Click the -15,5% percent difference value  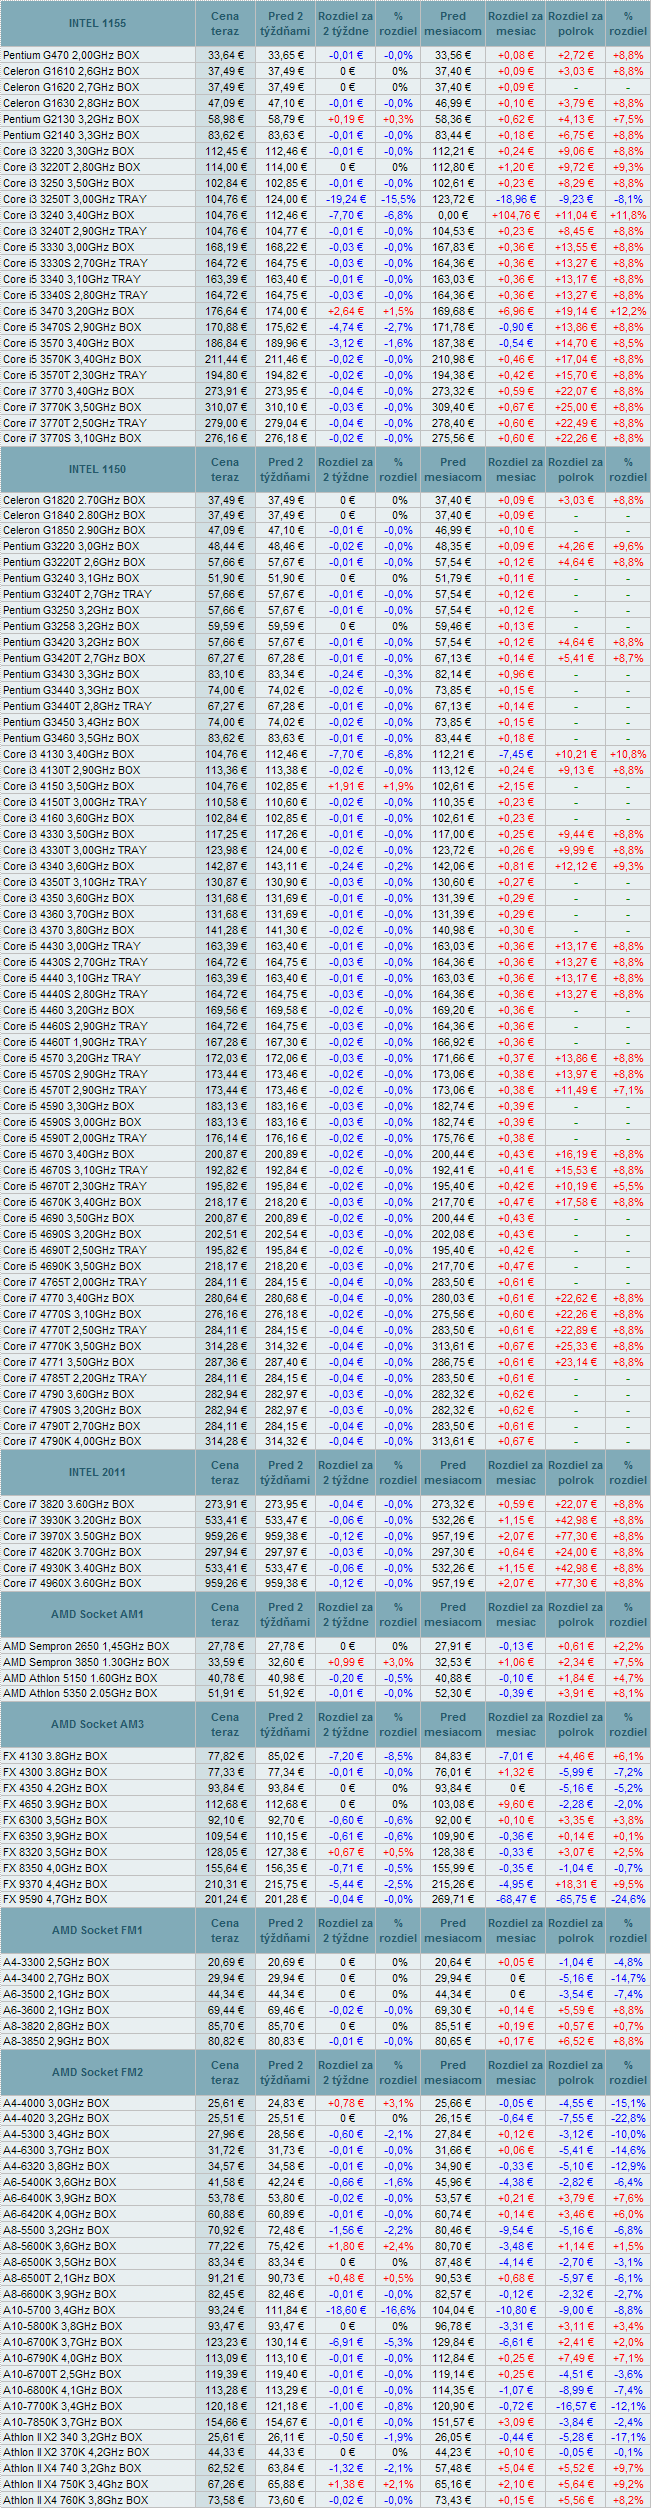tap(398, 199)
